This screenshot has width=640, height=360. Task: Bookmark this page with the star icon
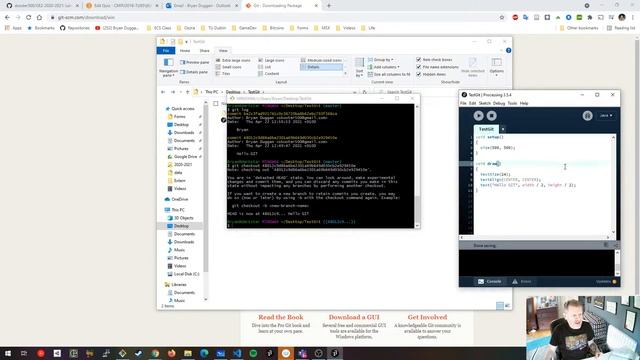pyautogui.click(x=502, y=18)
